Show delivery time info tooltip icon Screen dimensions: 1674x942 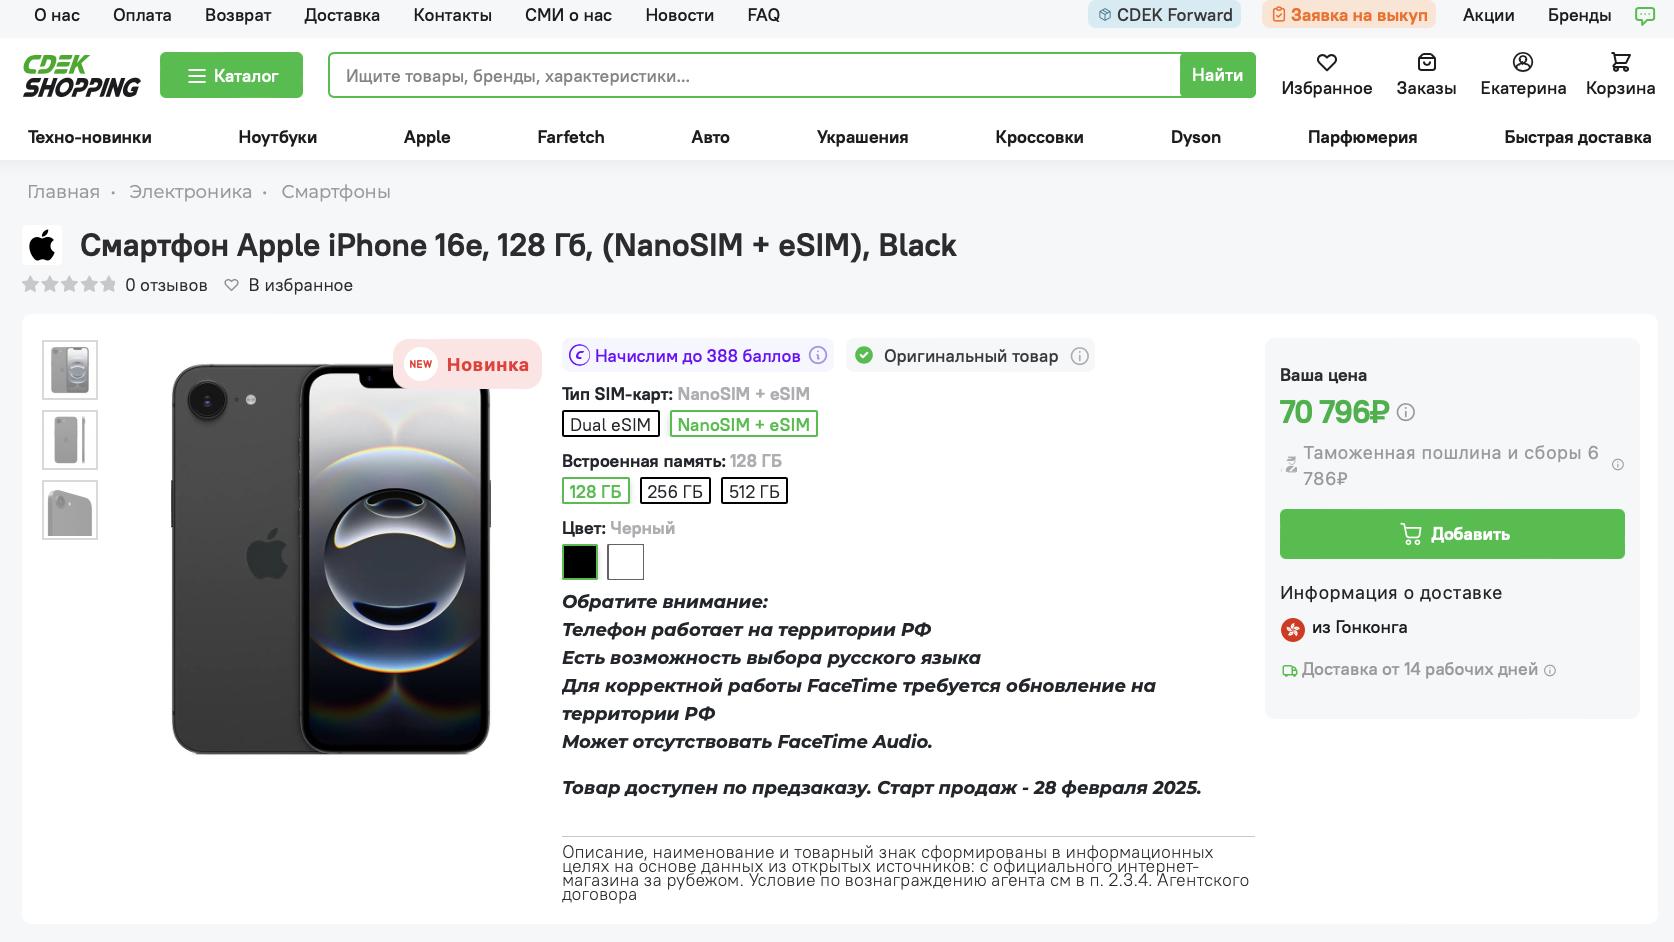pyautogui.click(x=1550, y=670)
